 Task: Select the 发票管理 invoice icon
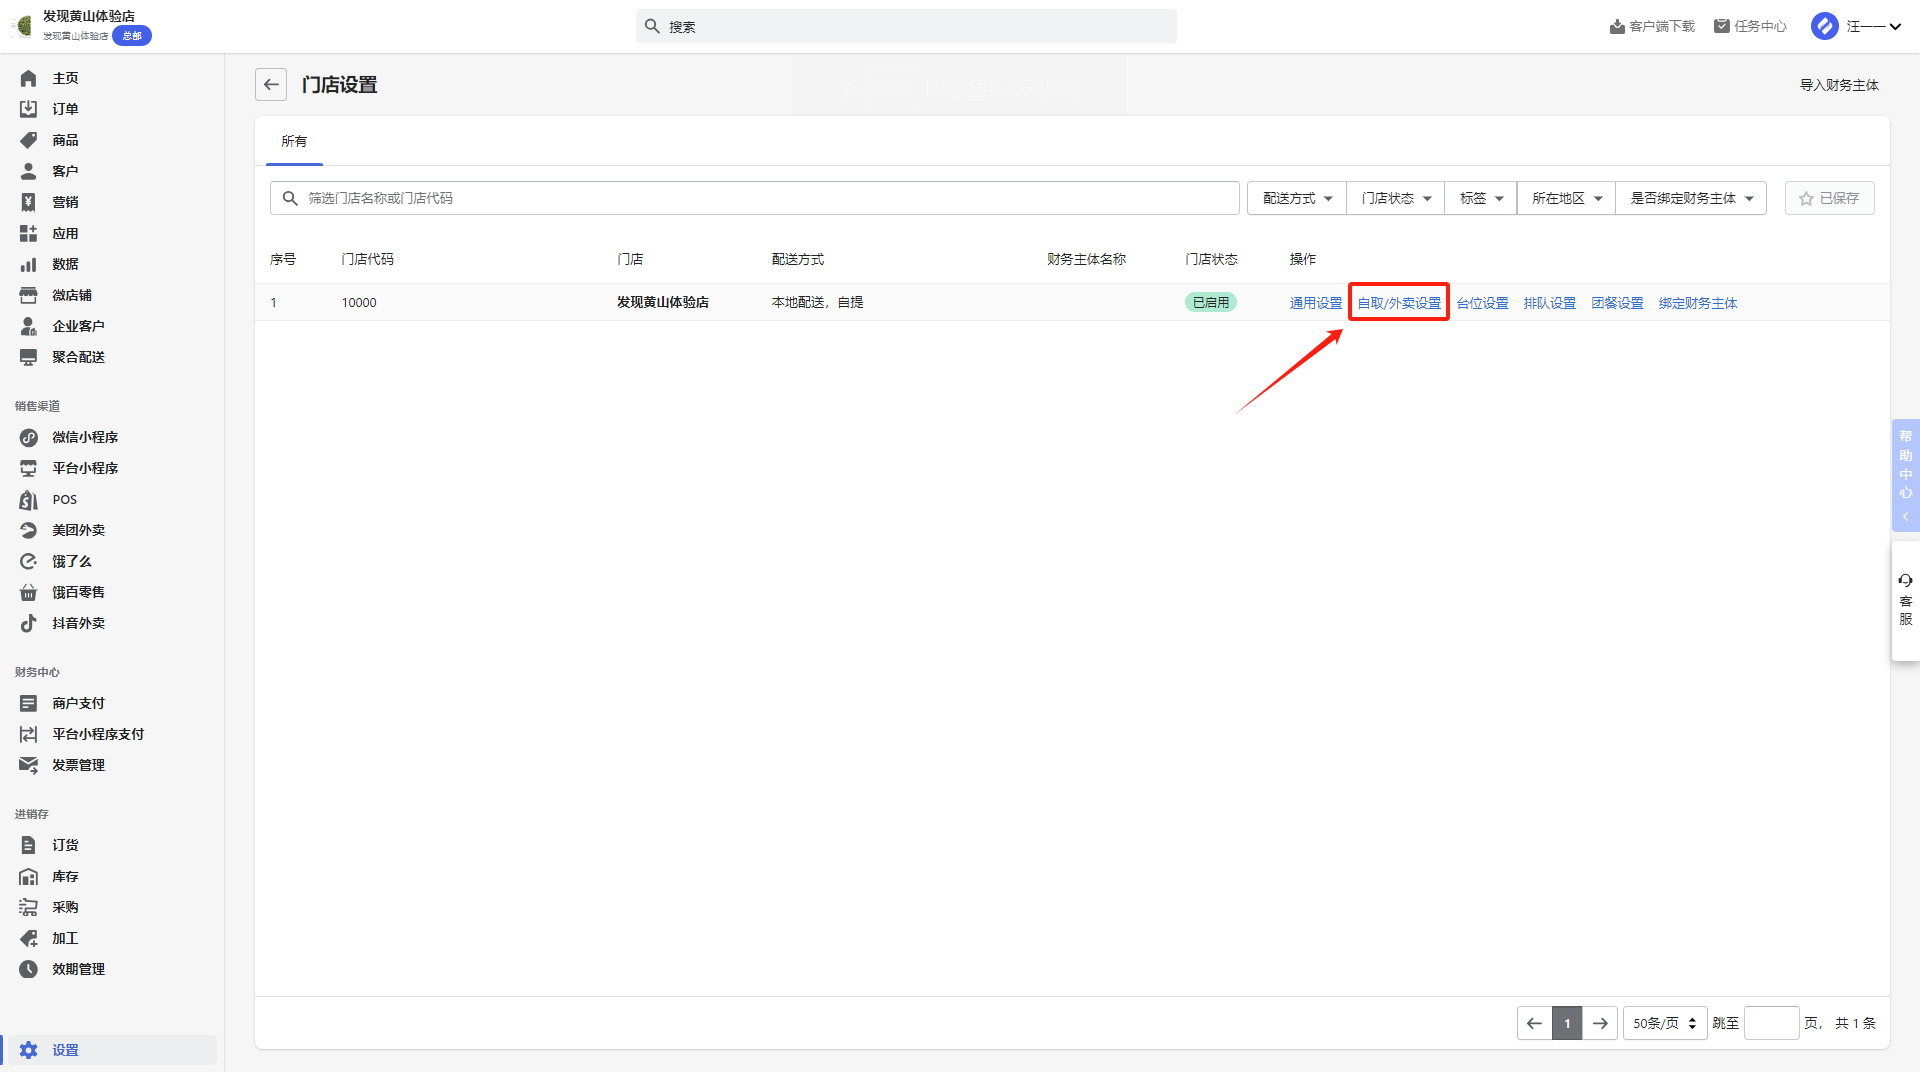[28, 765]
